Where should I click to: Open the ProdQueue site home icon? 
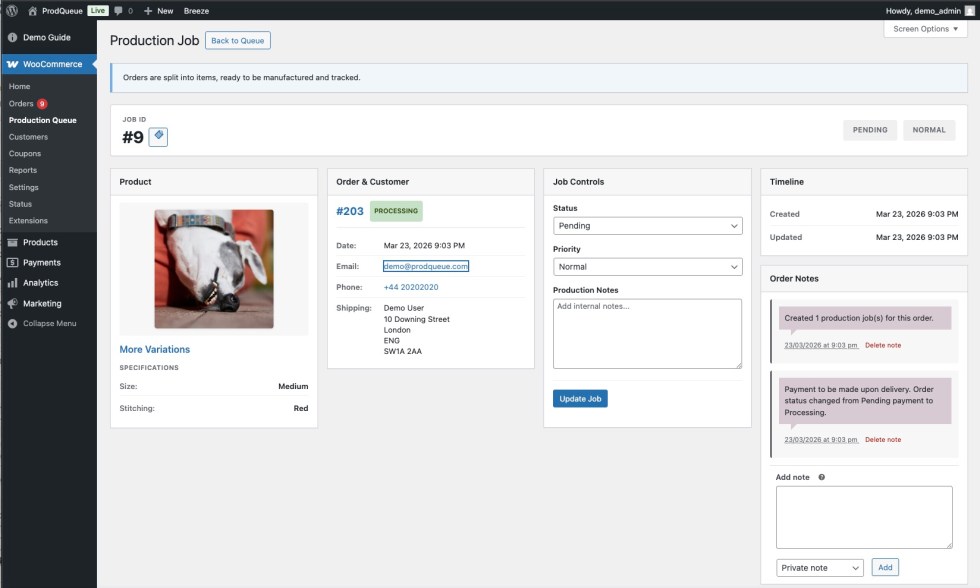[x=32, y=10]
